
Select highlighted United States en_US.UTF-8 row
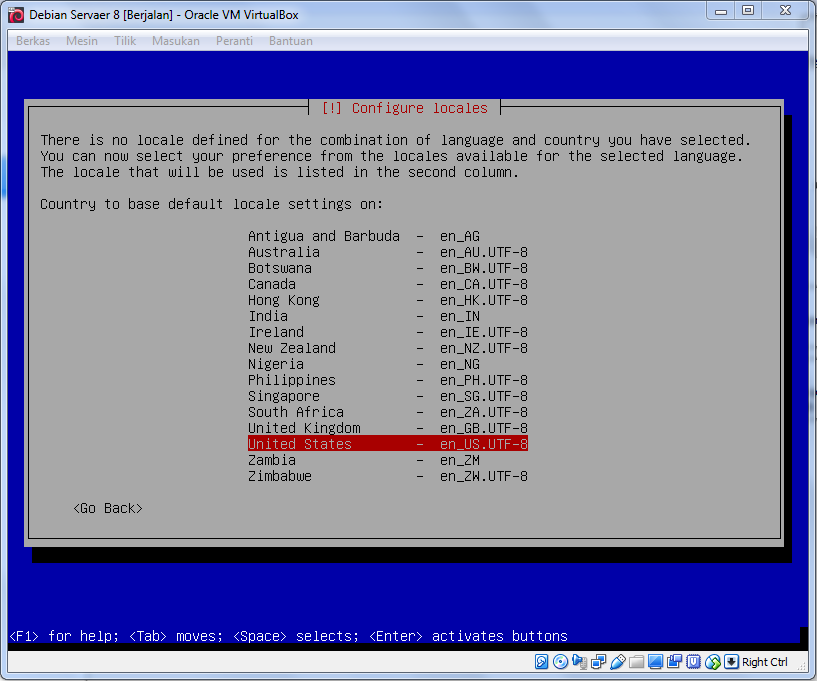[388, 444]
